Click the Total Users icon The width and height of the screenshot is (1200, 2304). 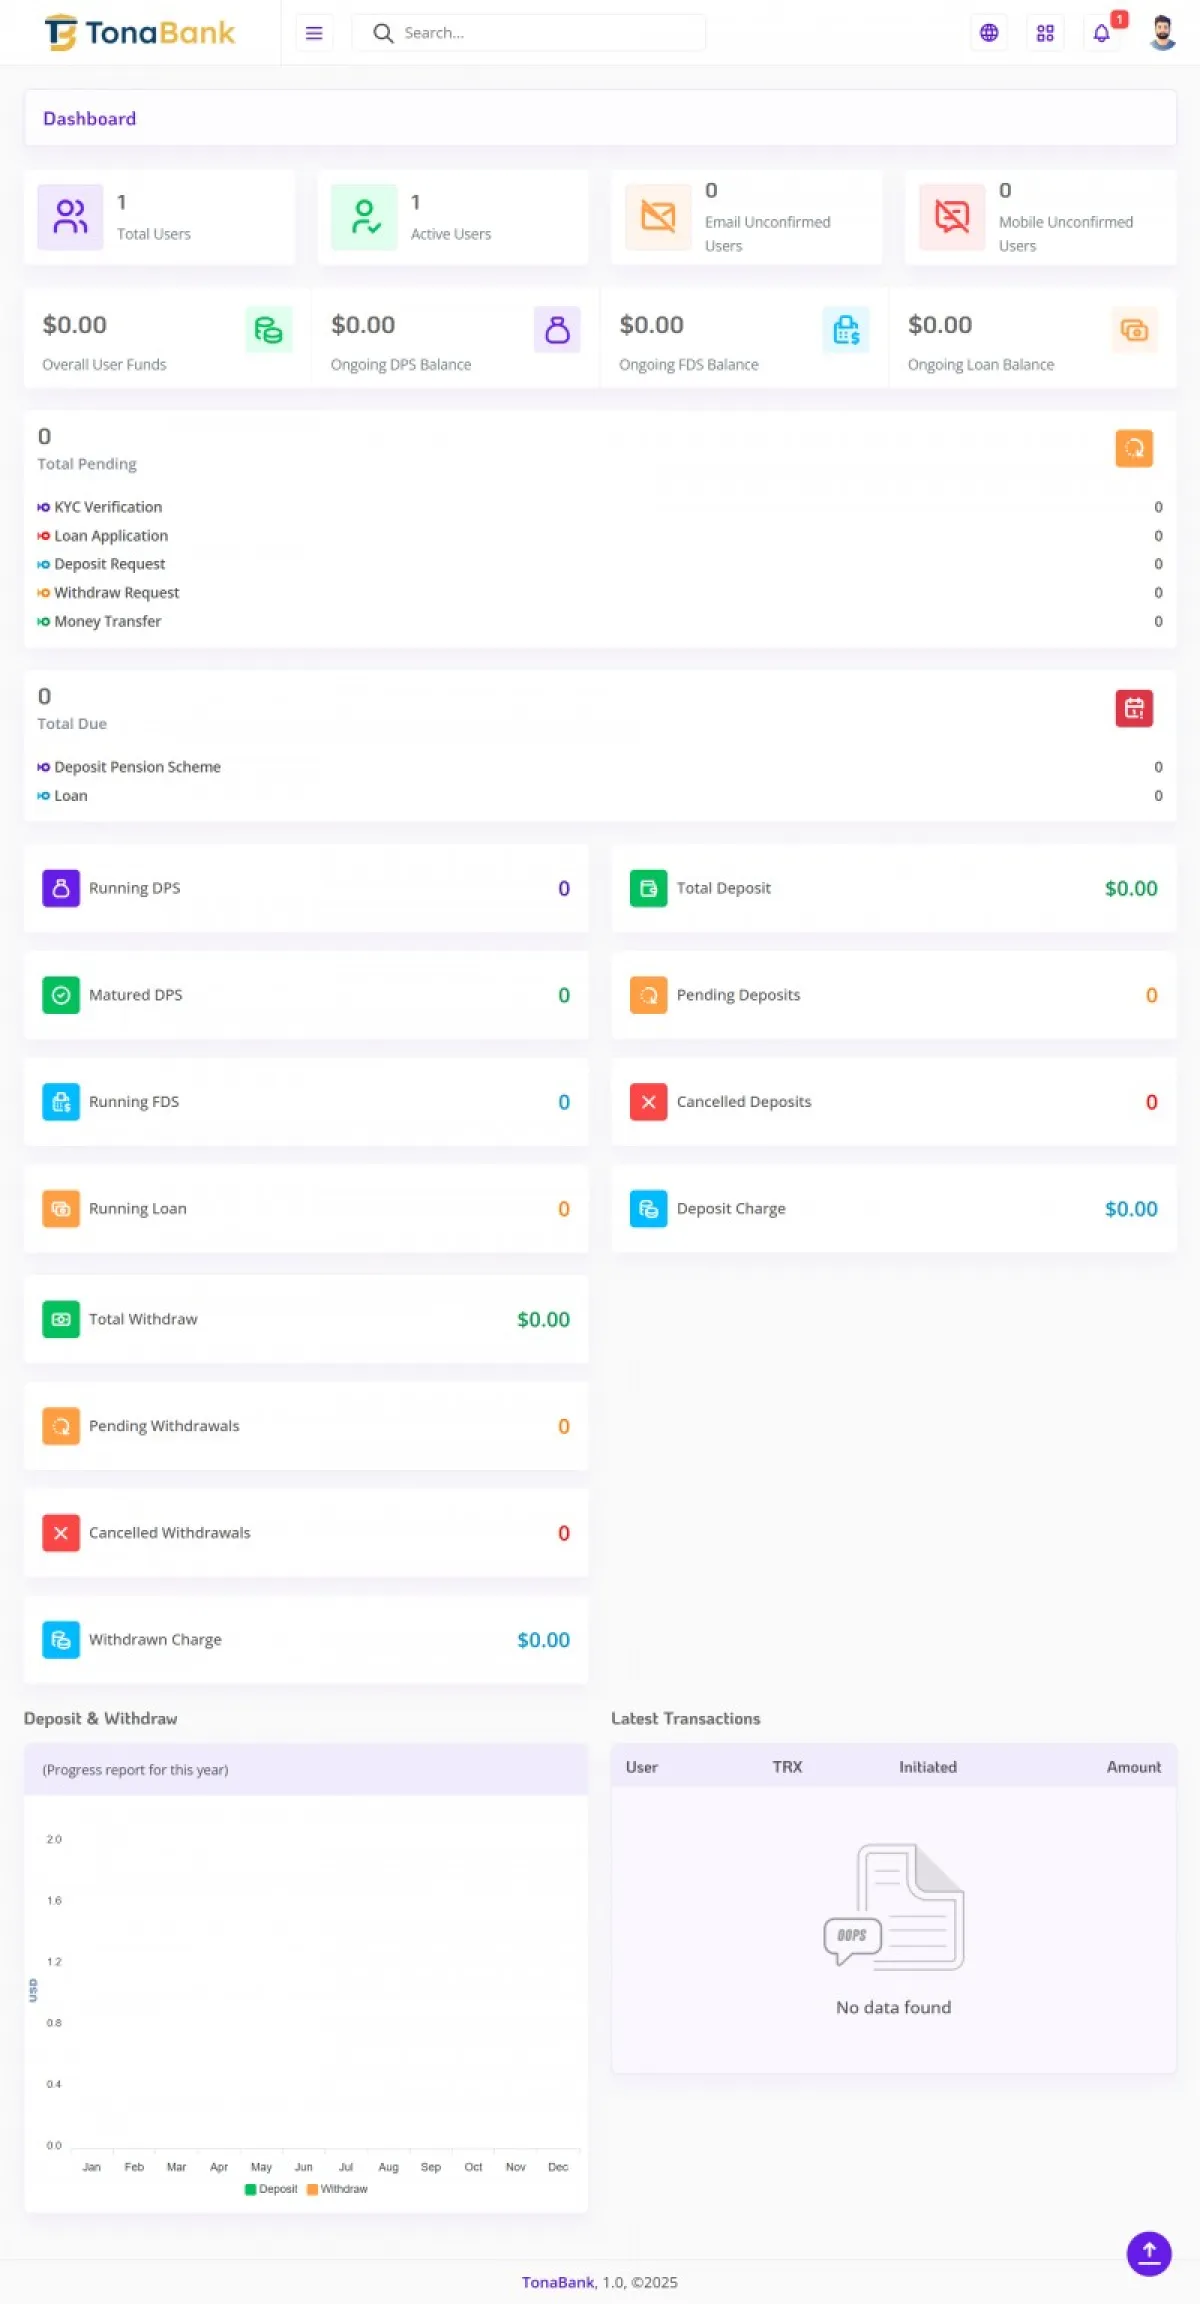tap(70, 216)
